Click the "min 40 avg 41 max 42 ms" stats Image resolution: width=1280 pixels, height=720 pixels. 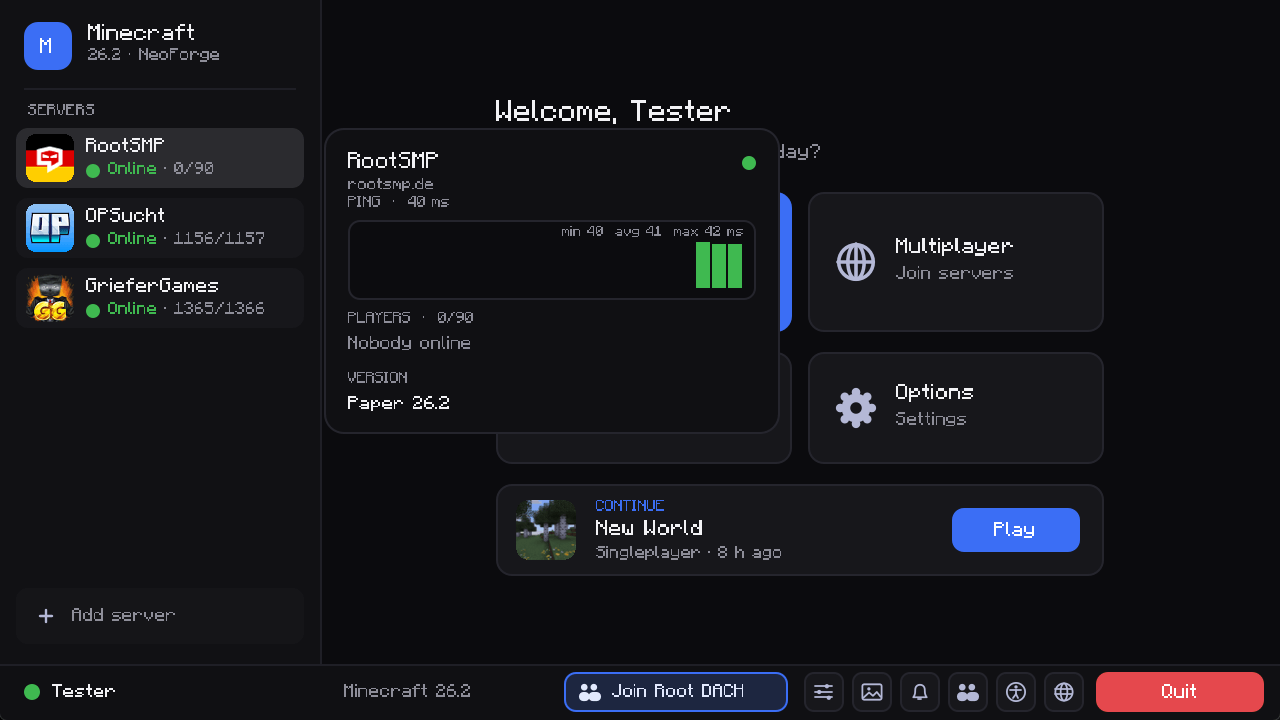pyautogui.click(x=652, y=232)
